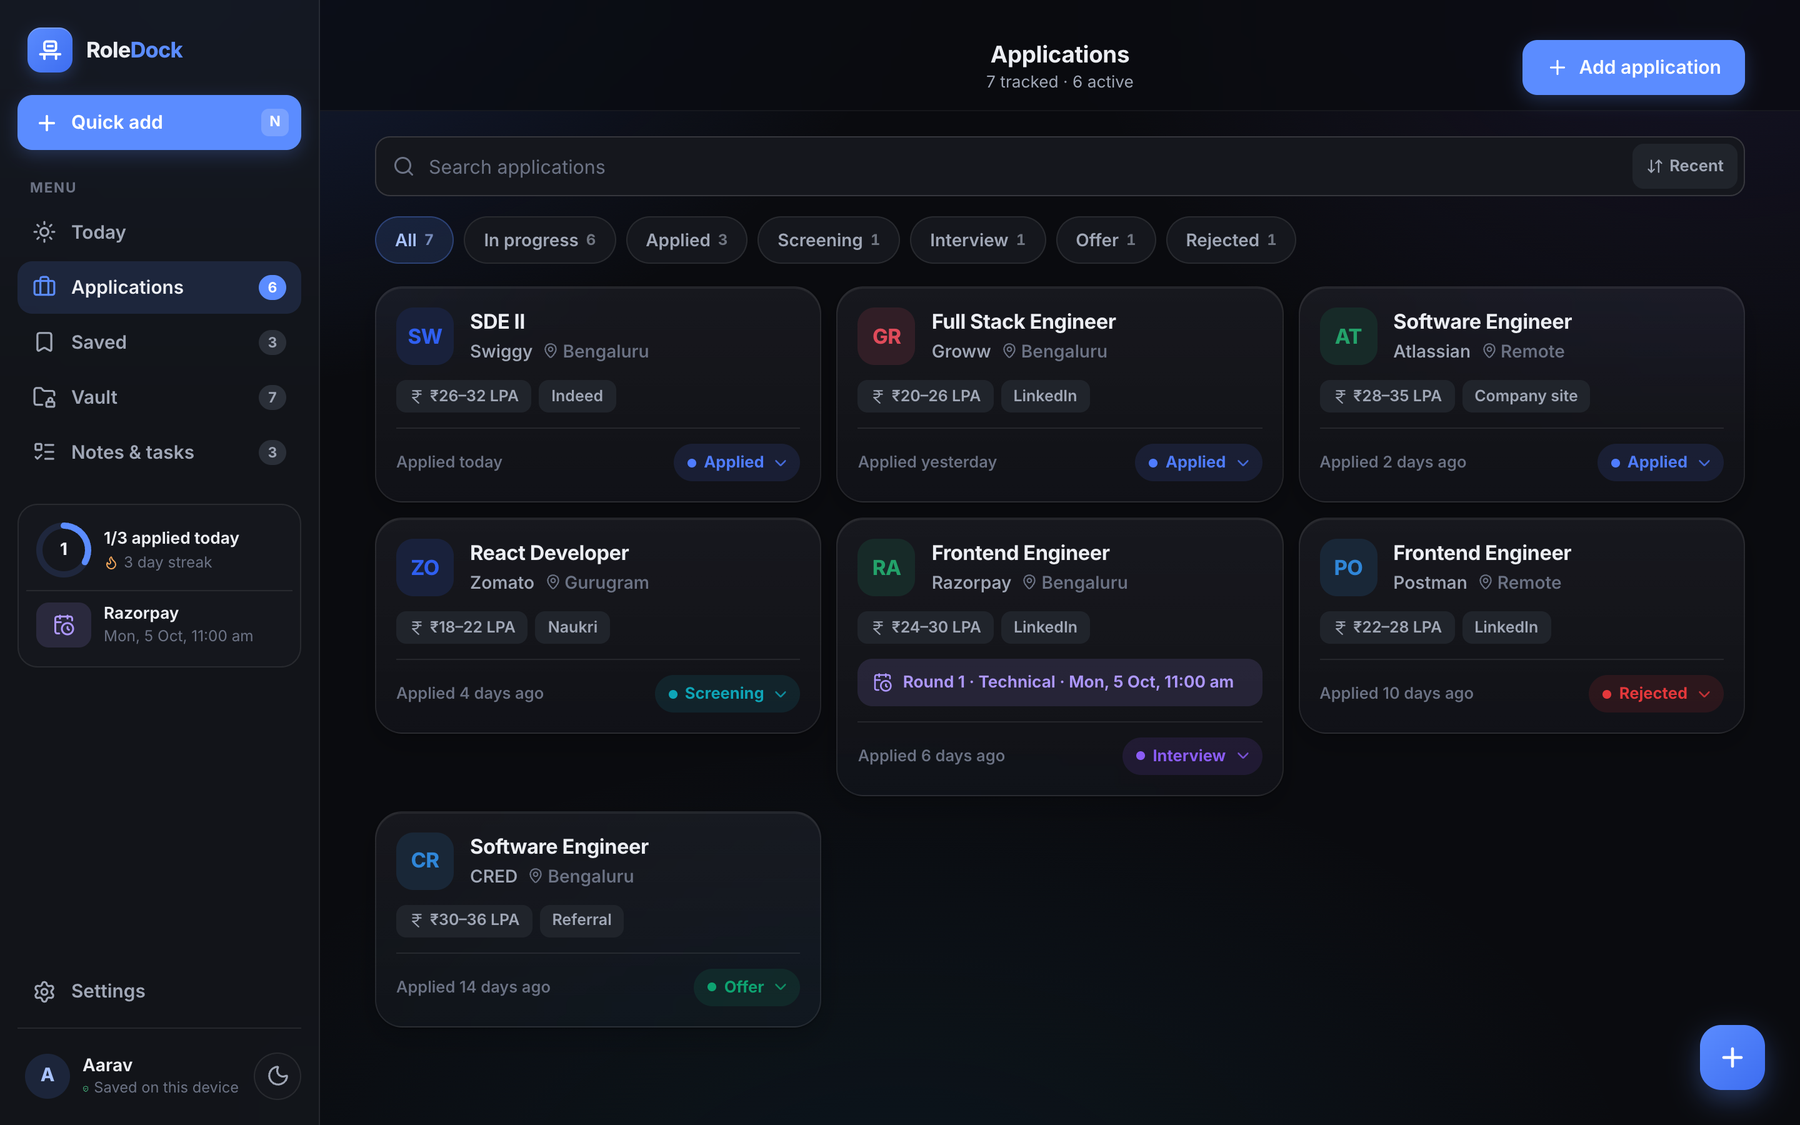Open the Saved section
The image size is (1800, 1125).
click(x=159, y=342)
